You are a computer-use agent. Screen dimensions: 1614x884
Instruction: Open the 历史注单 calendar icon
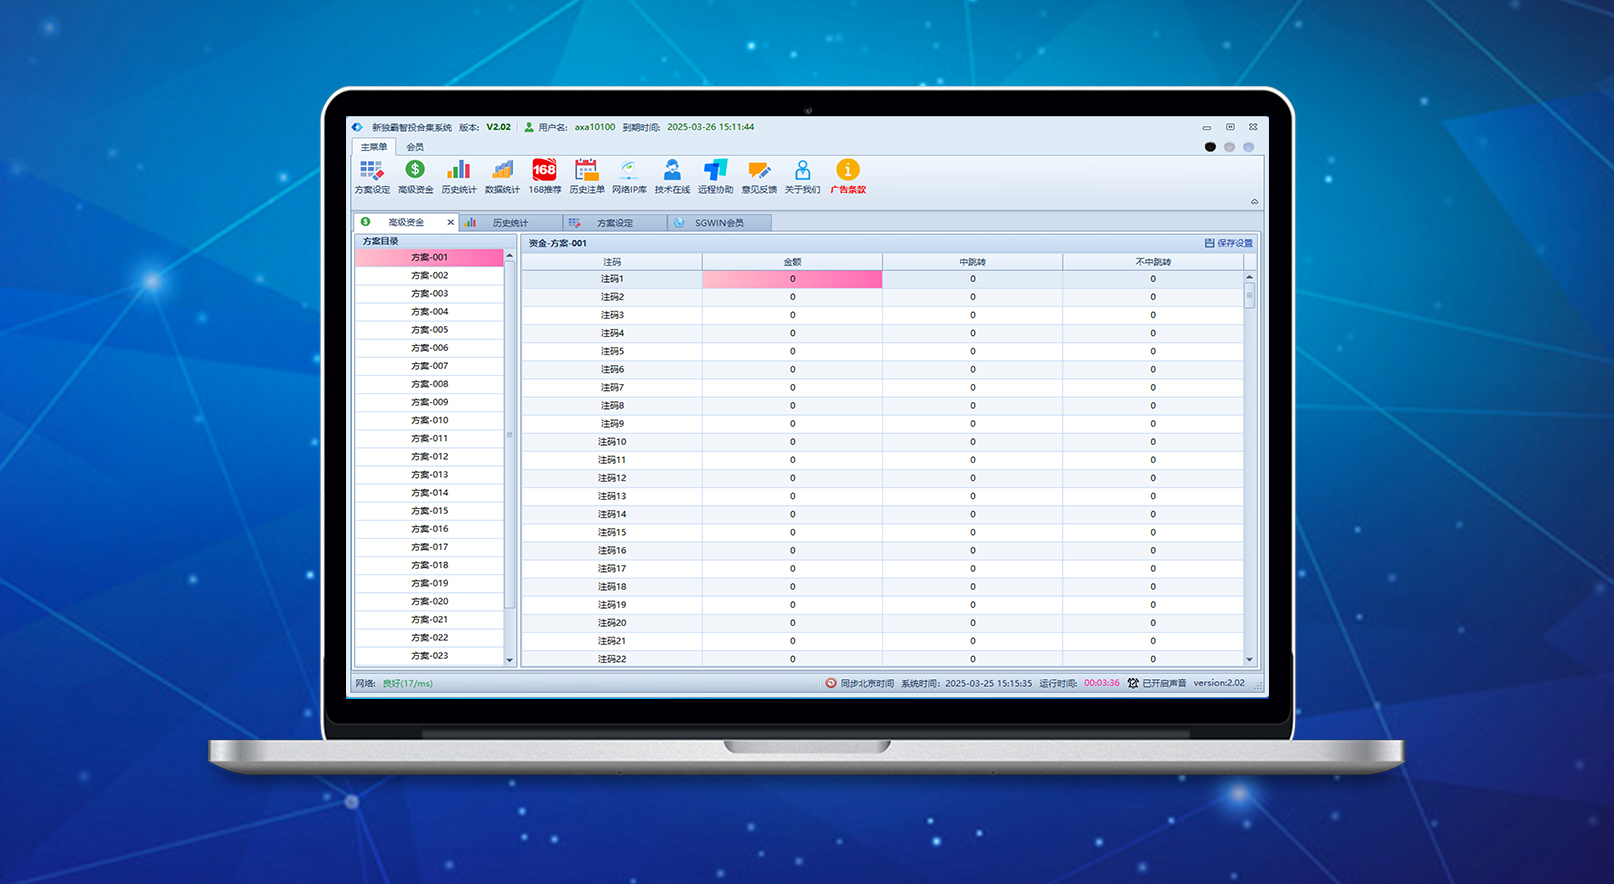[x=587, y=175]
